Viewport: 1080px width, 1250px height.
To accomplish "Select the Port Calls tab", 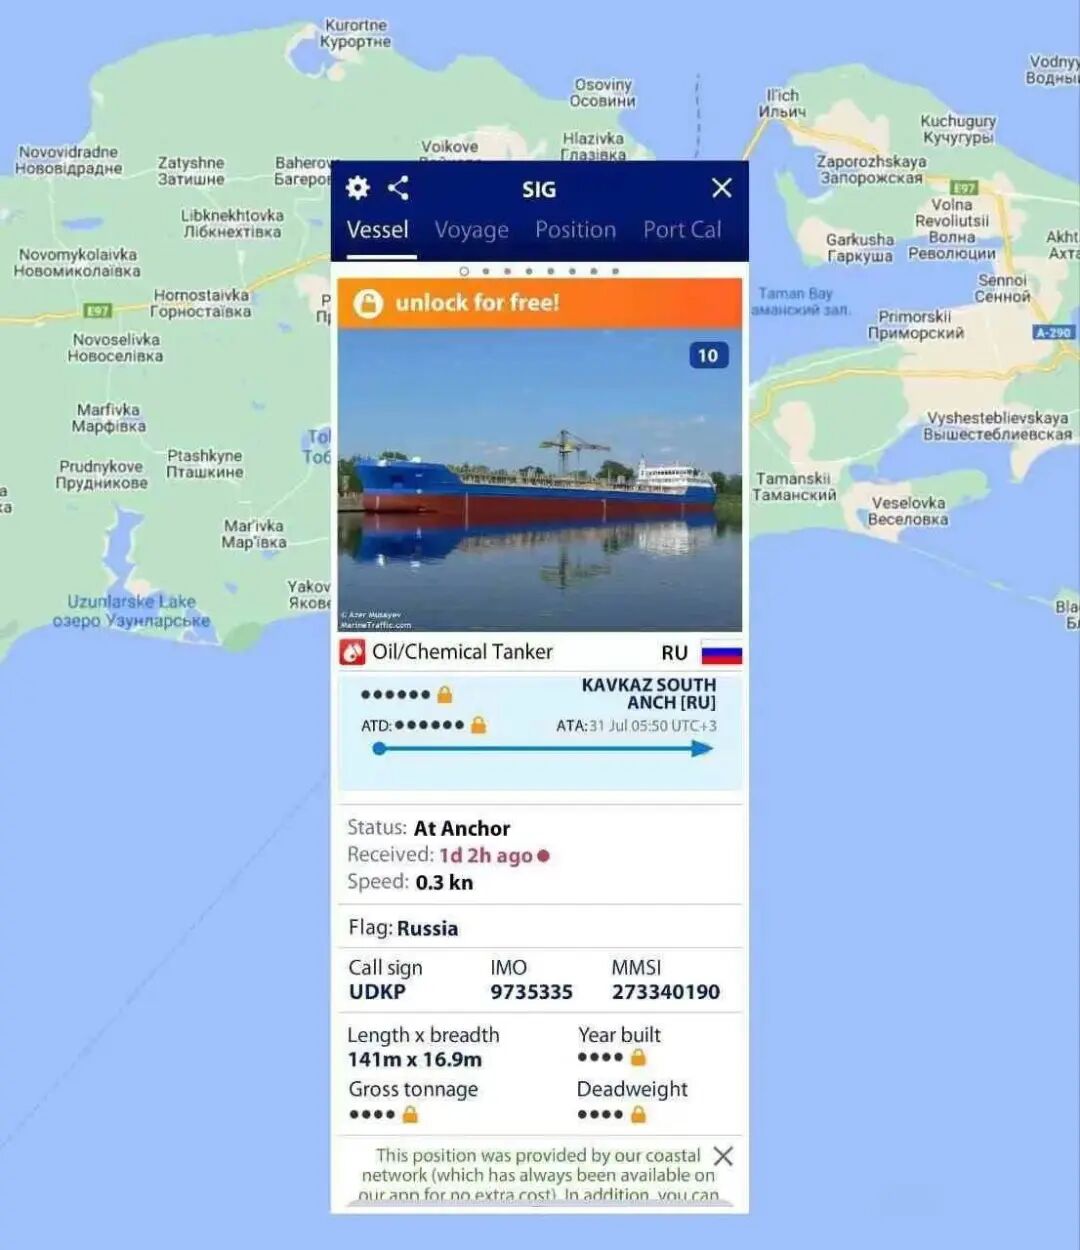I will [x=682, y=230].
